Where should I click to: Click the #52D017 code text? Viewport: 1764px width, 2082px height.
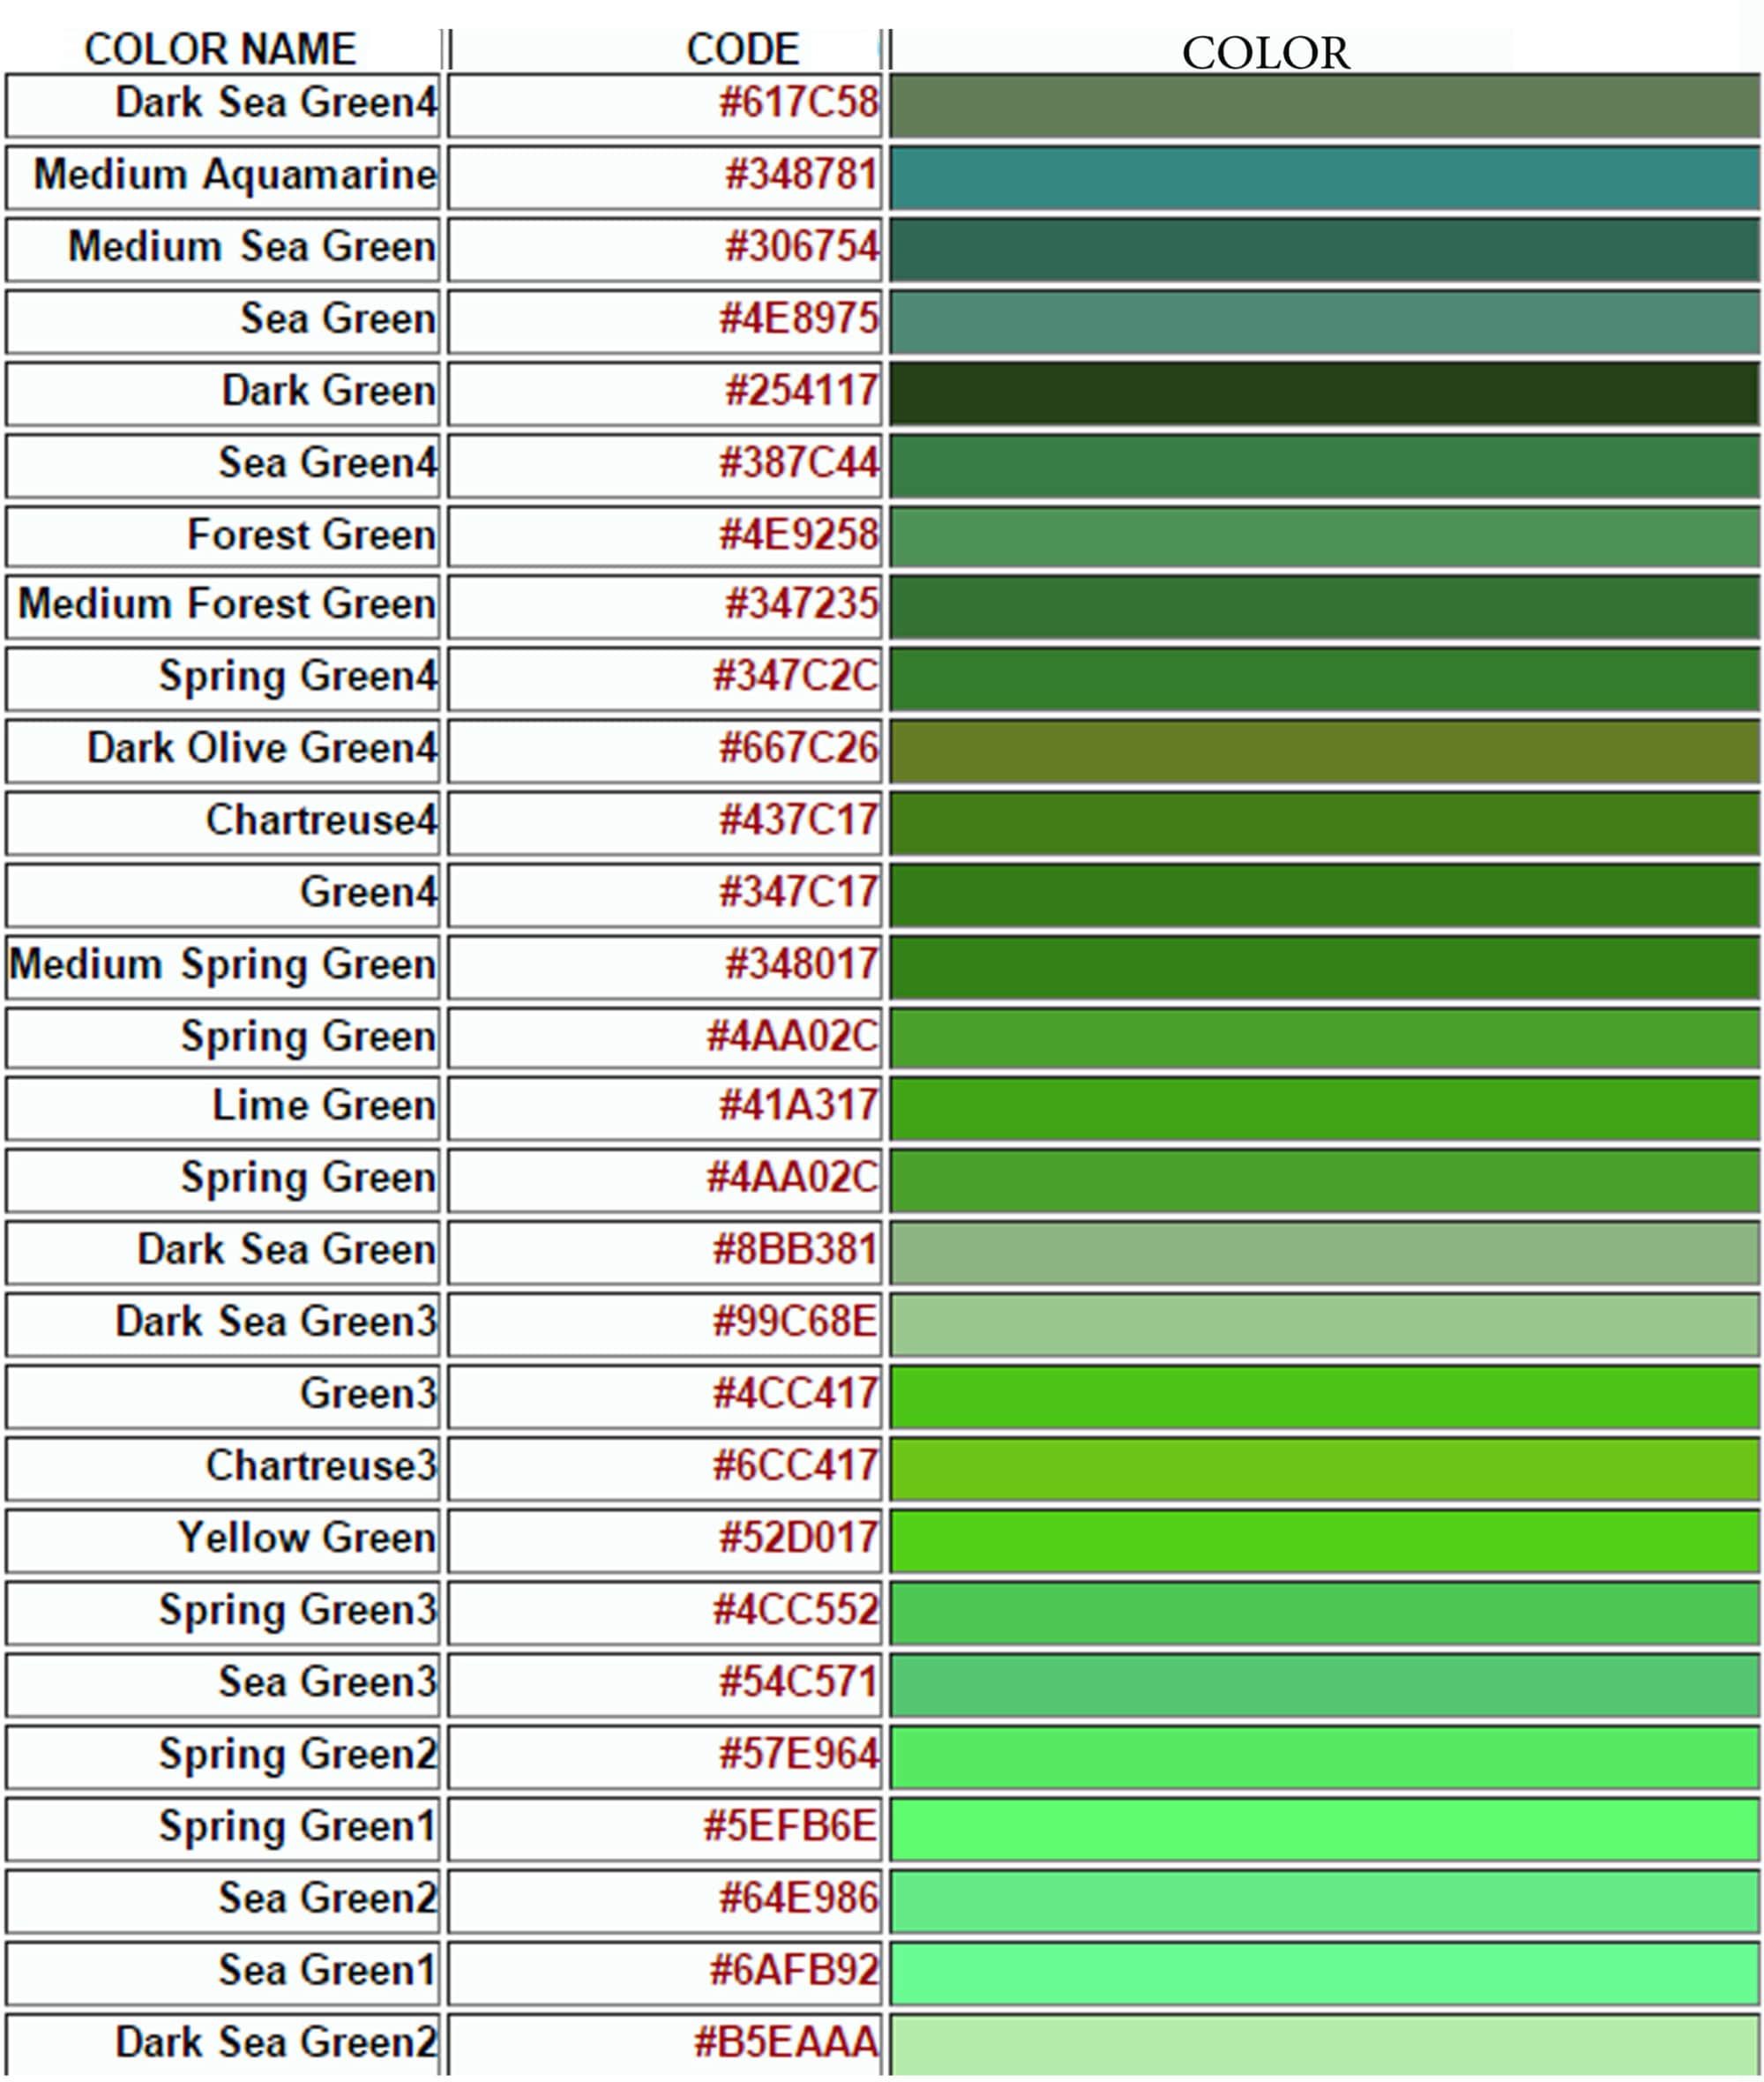click(x=797, y=1538)
